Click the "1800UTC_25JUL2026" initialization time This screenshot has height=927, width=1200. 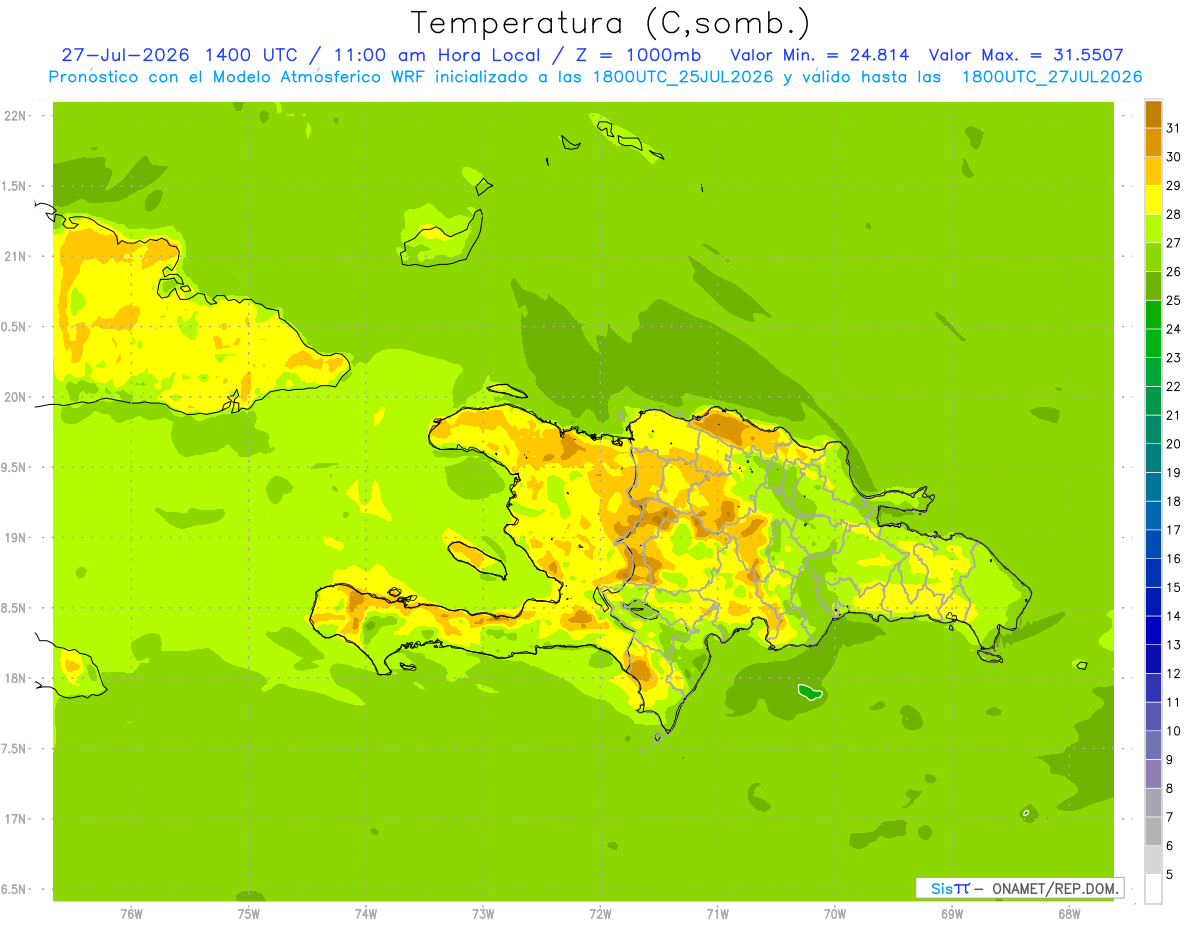[681, 77]
